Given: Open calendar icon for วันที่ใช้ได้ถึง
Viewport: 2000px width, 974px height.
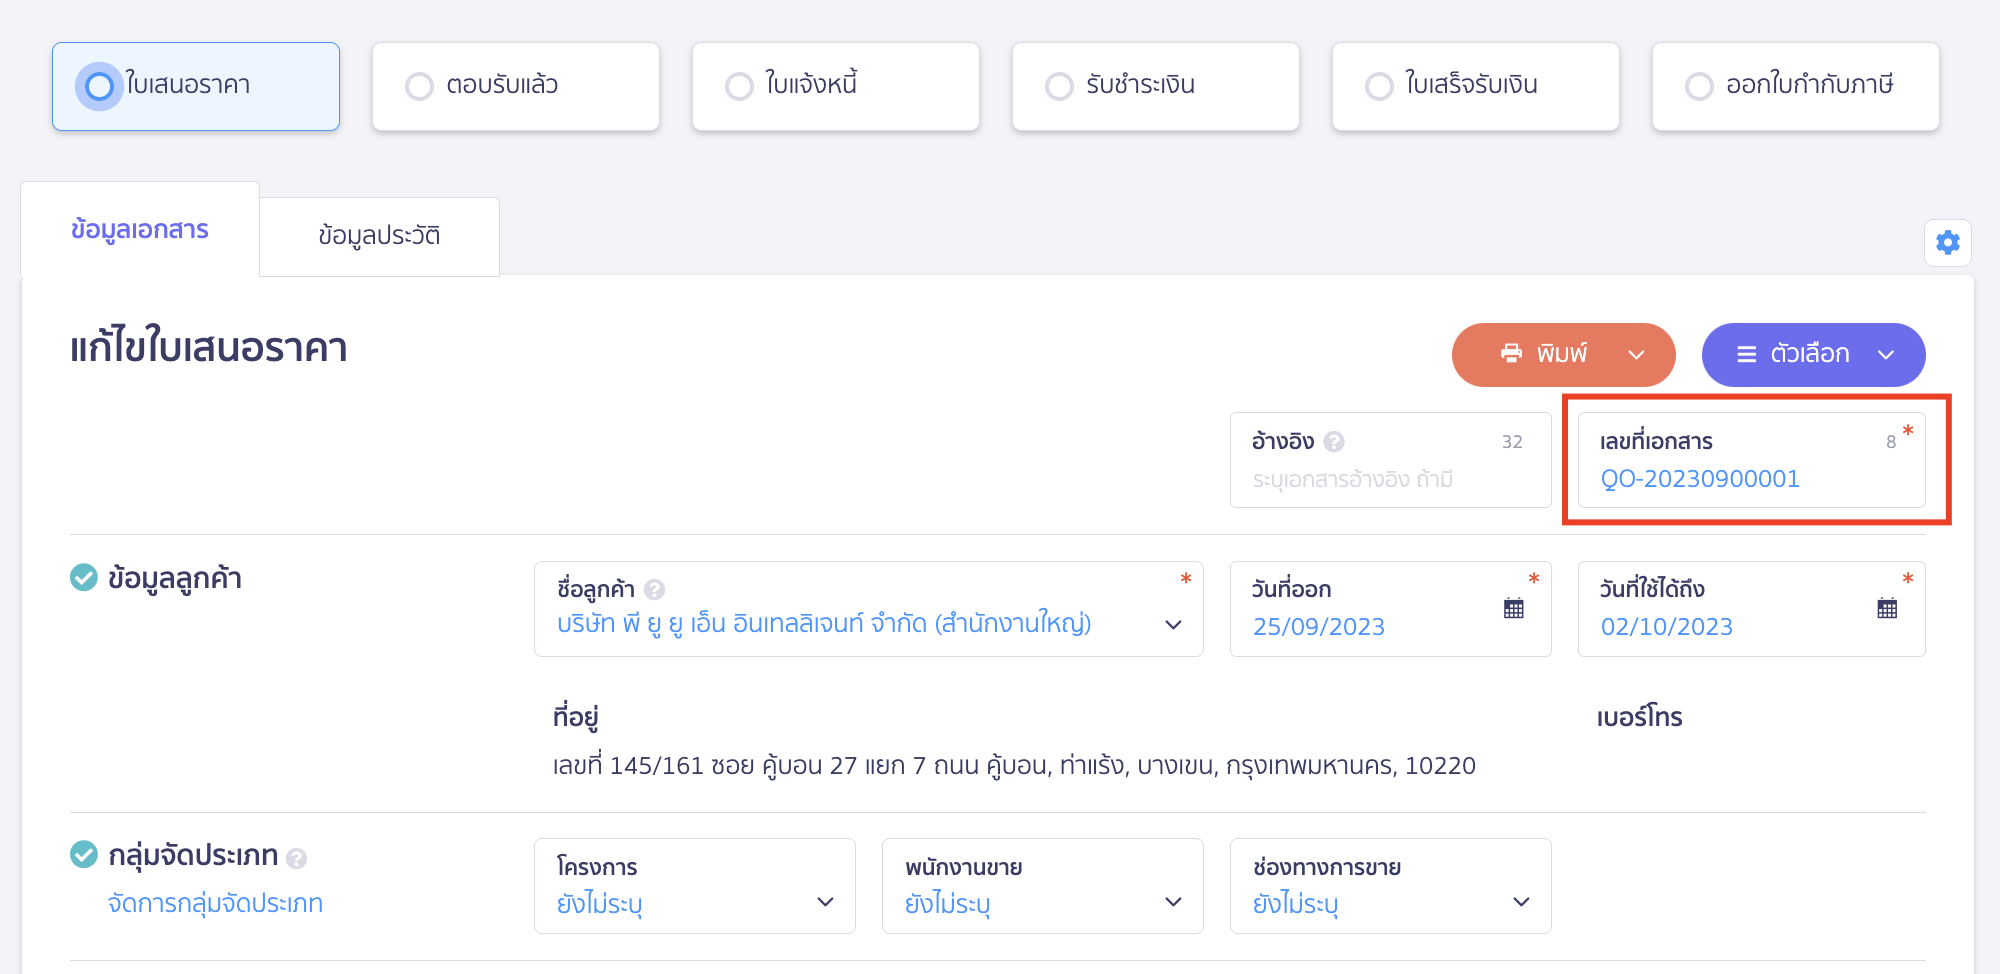Looking at the screenshot, I should [x=1887, y=608].
